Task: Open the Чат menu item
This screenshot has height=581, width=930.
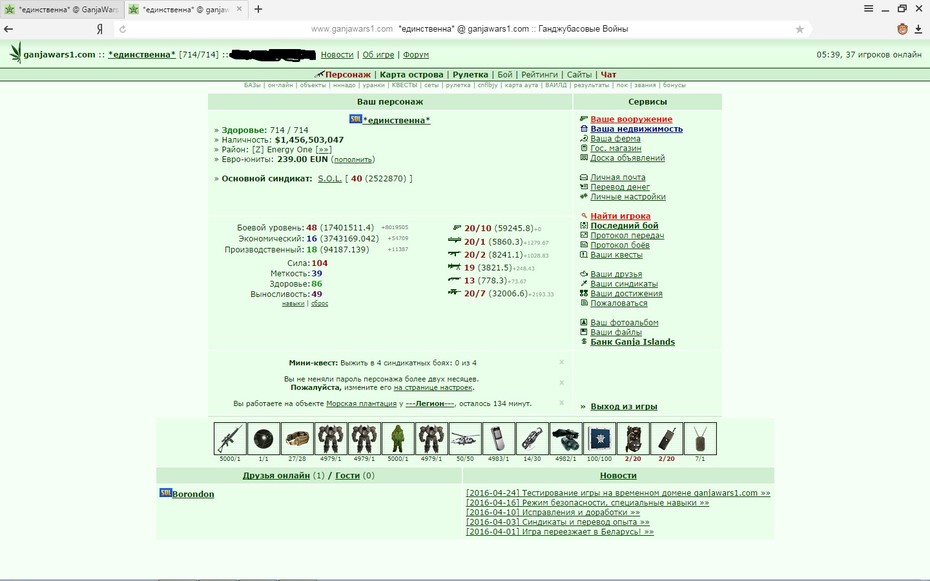Action: (609, 75)
